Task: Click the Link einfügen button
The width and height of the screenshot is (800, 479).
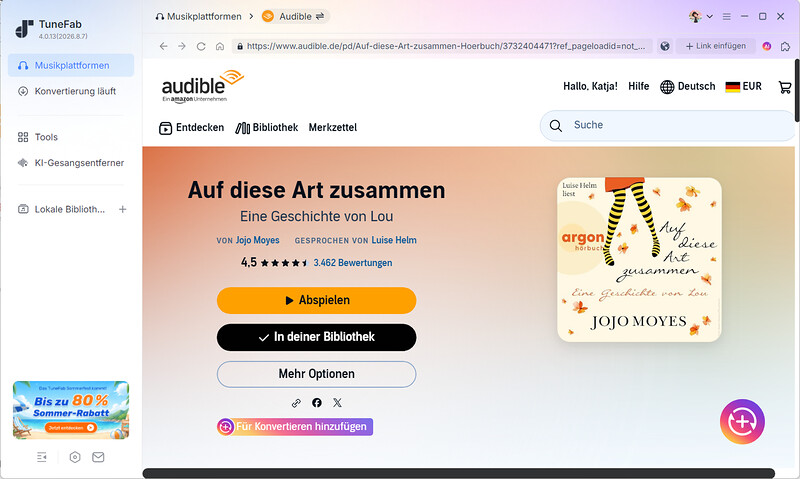Action: pyautogui.click(x=715, y=46)
